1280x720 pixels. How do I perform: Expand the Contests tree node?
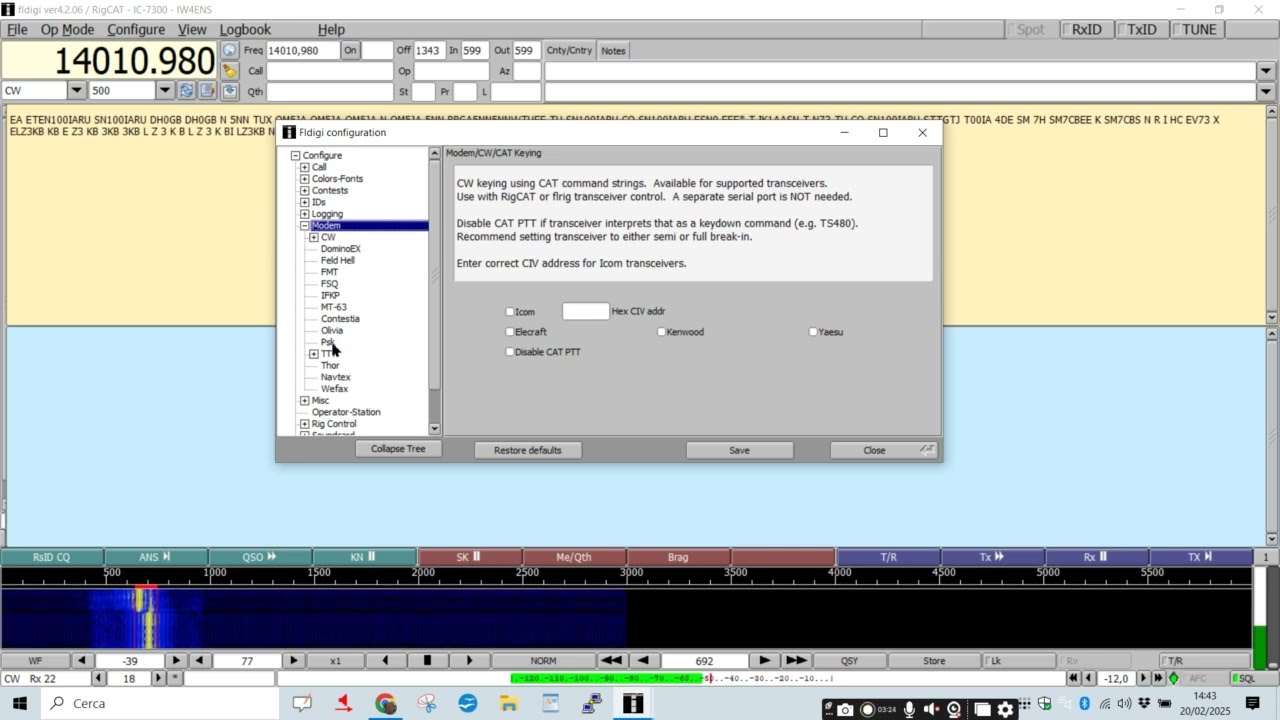point(304,191)
